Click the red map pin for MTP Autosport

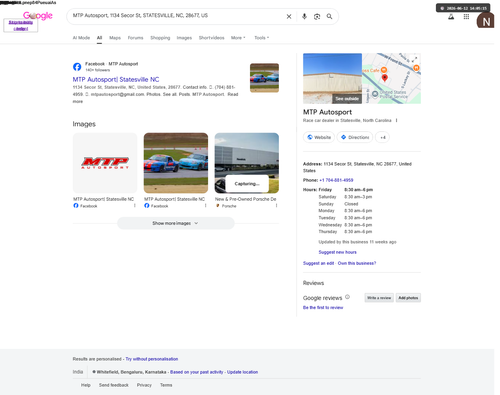(x=385, y=78)
